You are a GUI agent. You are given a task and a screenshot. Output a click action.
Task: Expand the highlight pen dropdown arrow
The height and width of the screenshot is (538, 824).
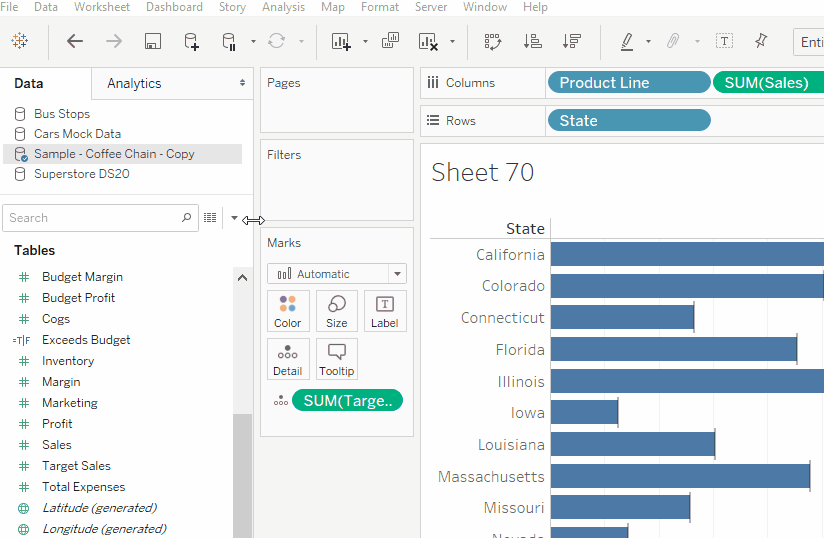648,42
